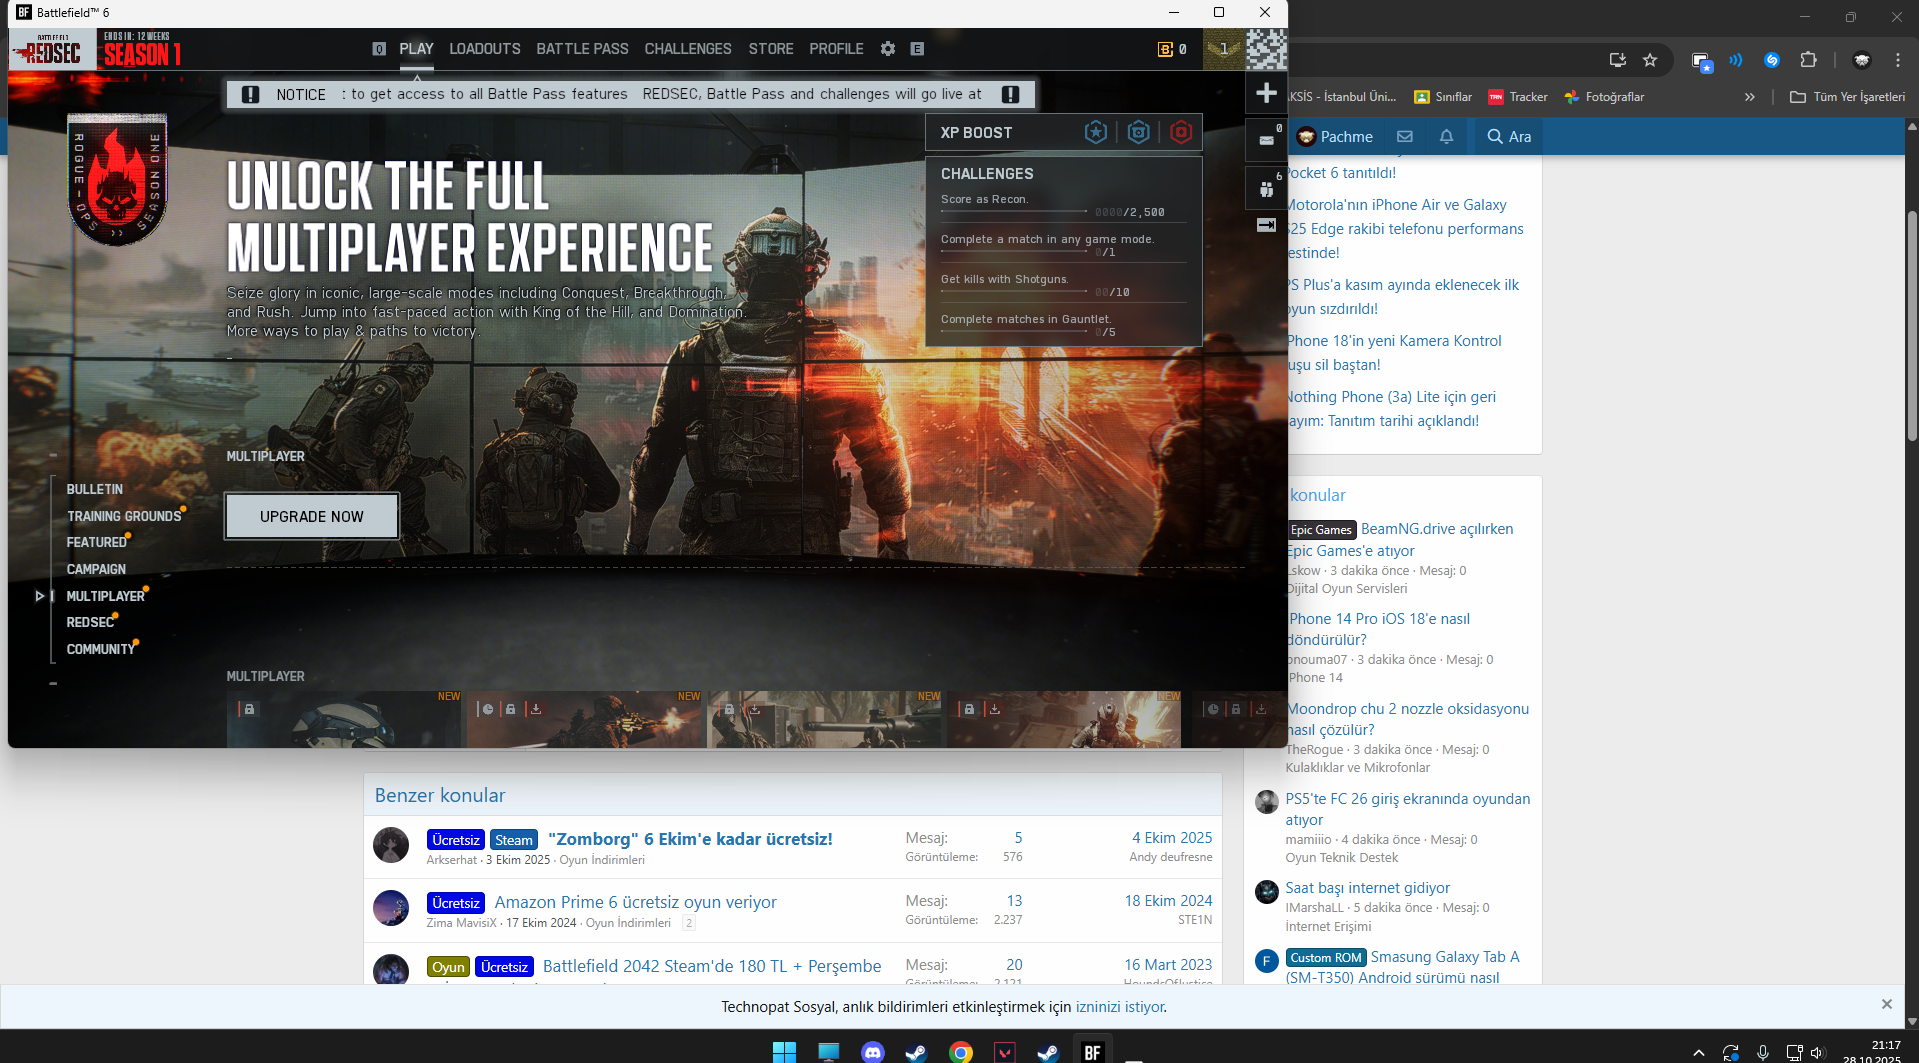Open the first multiplayer mode thumbnail with helmet
The height and width of the screenshot is (1063, 1919).
coord(345,719)
